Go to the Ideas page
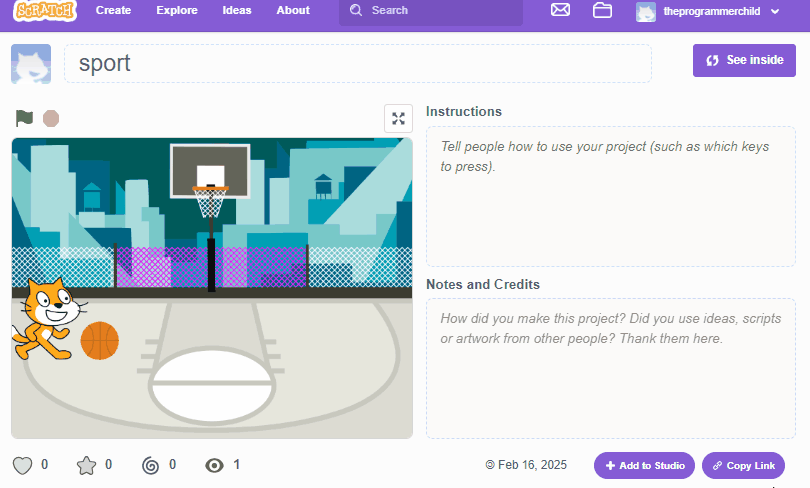This screenshot has width=810, height=488. [237, 10]
